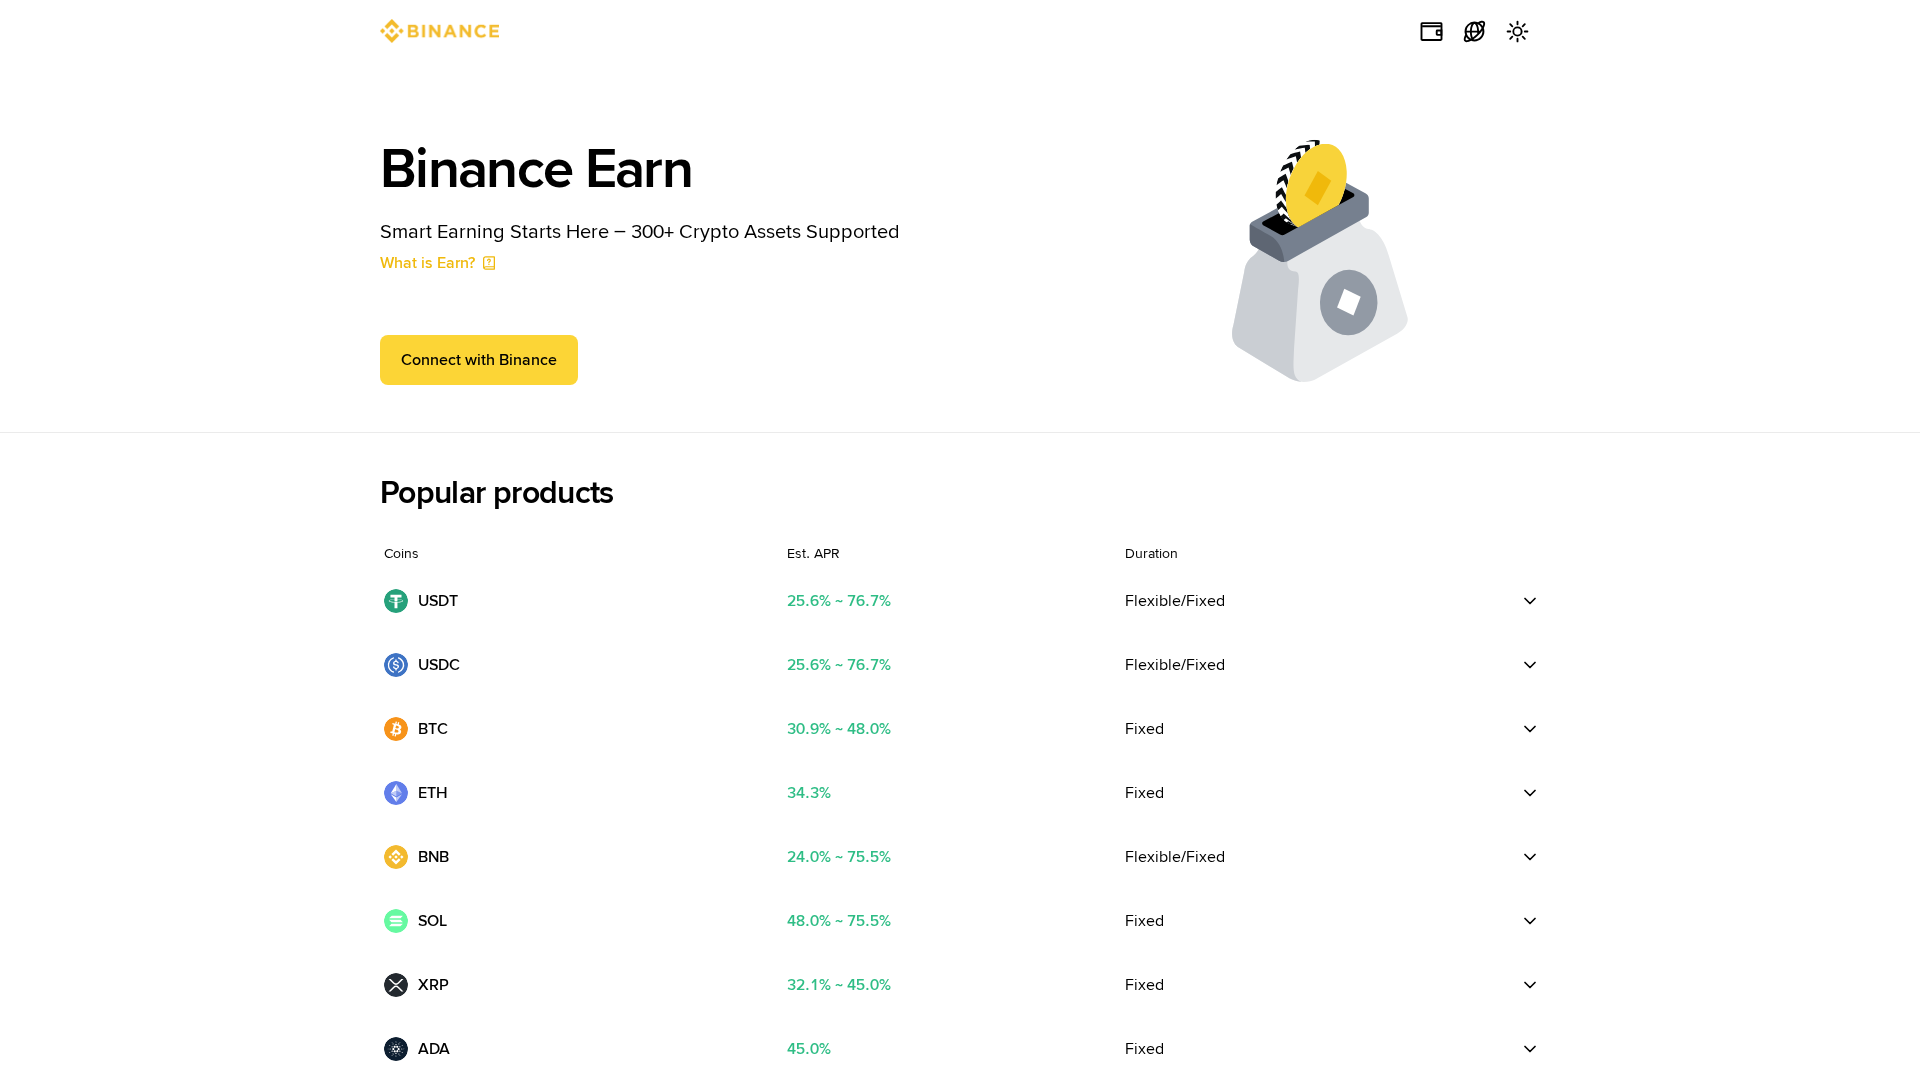Viewport: 1920px width, 1080px height.
Task: Click BTC's Fixed duration
Action: point(1144,729)
